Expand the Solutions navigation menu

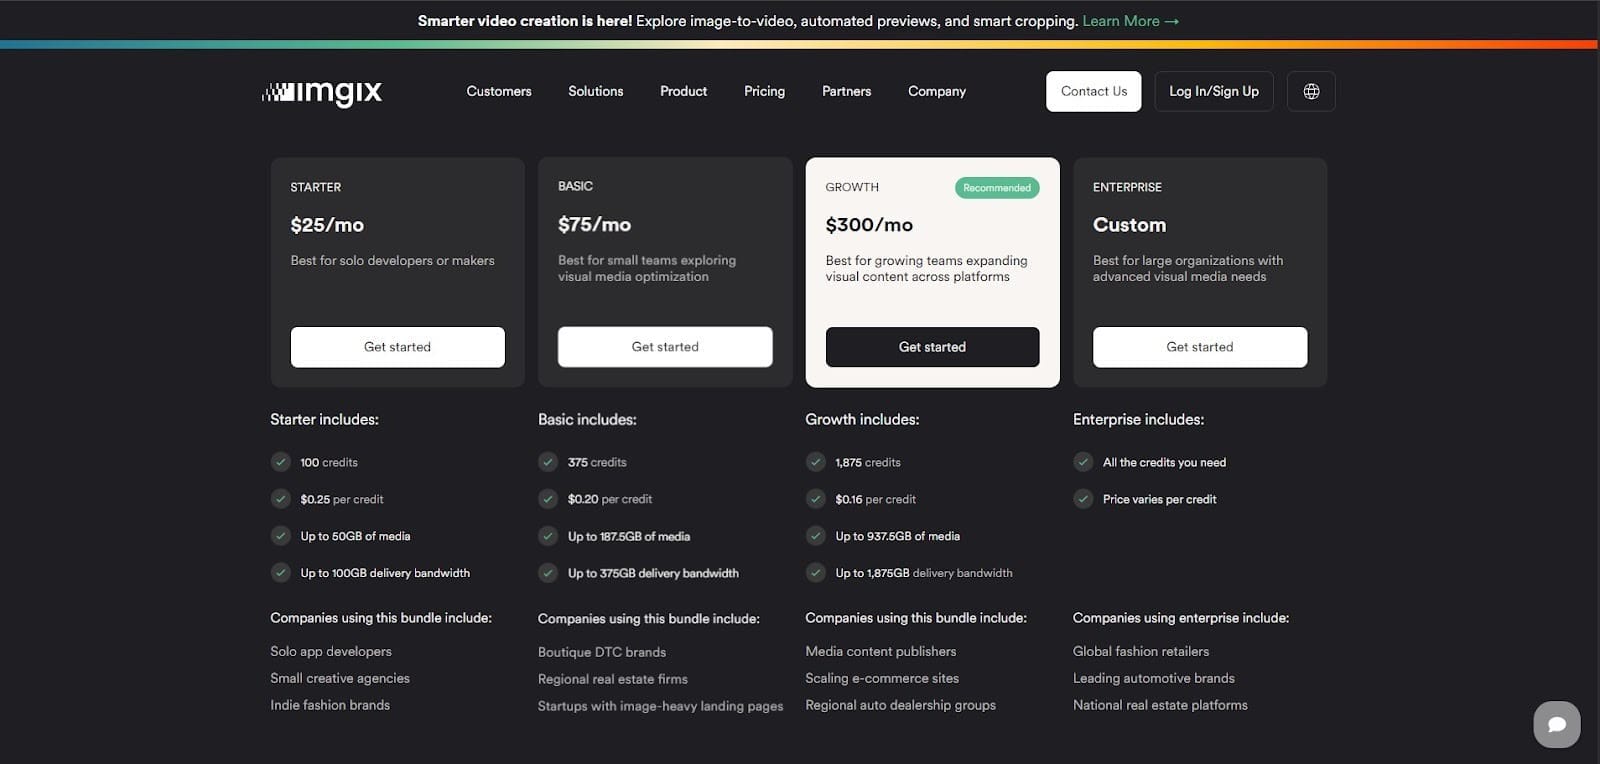click(595, 91)
